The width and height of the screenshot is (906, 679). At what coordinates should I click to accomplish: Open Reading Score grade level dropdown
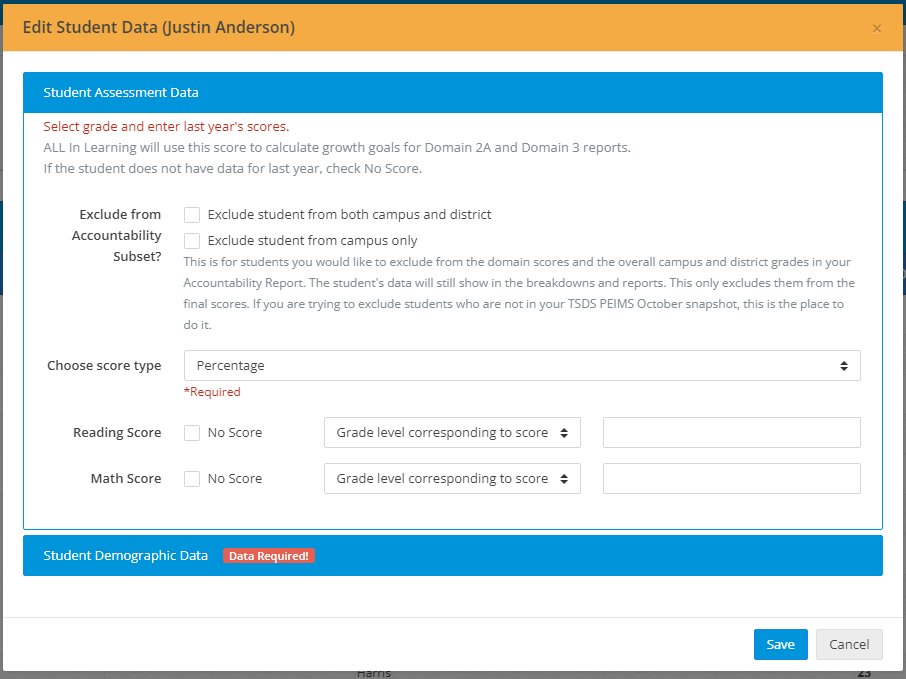click(x=452, y=433)
